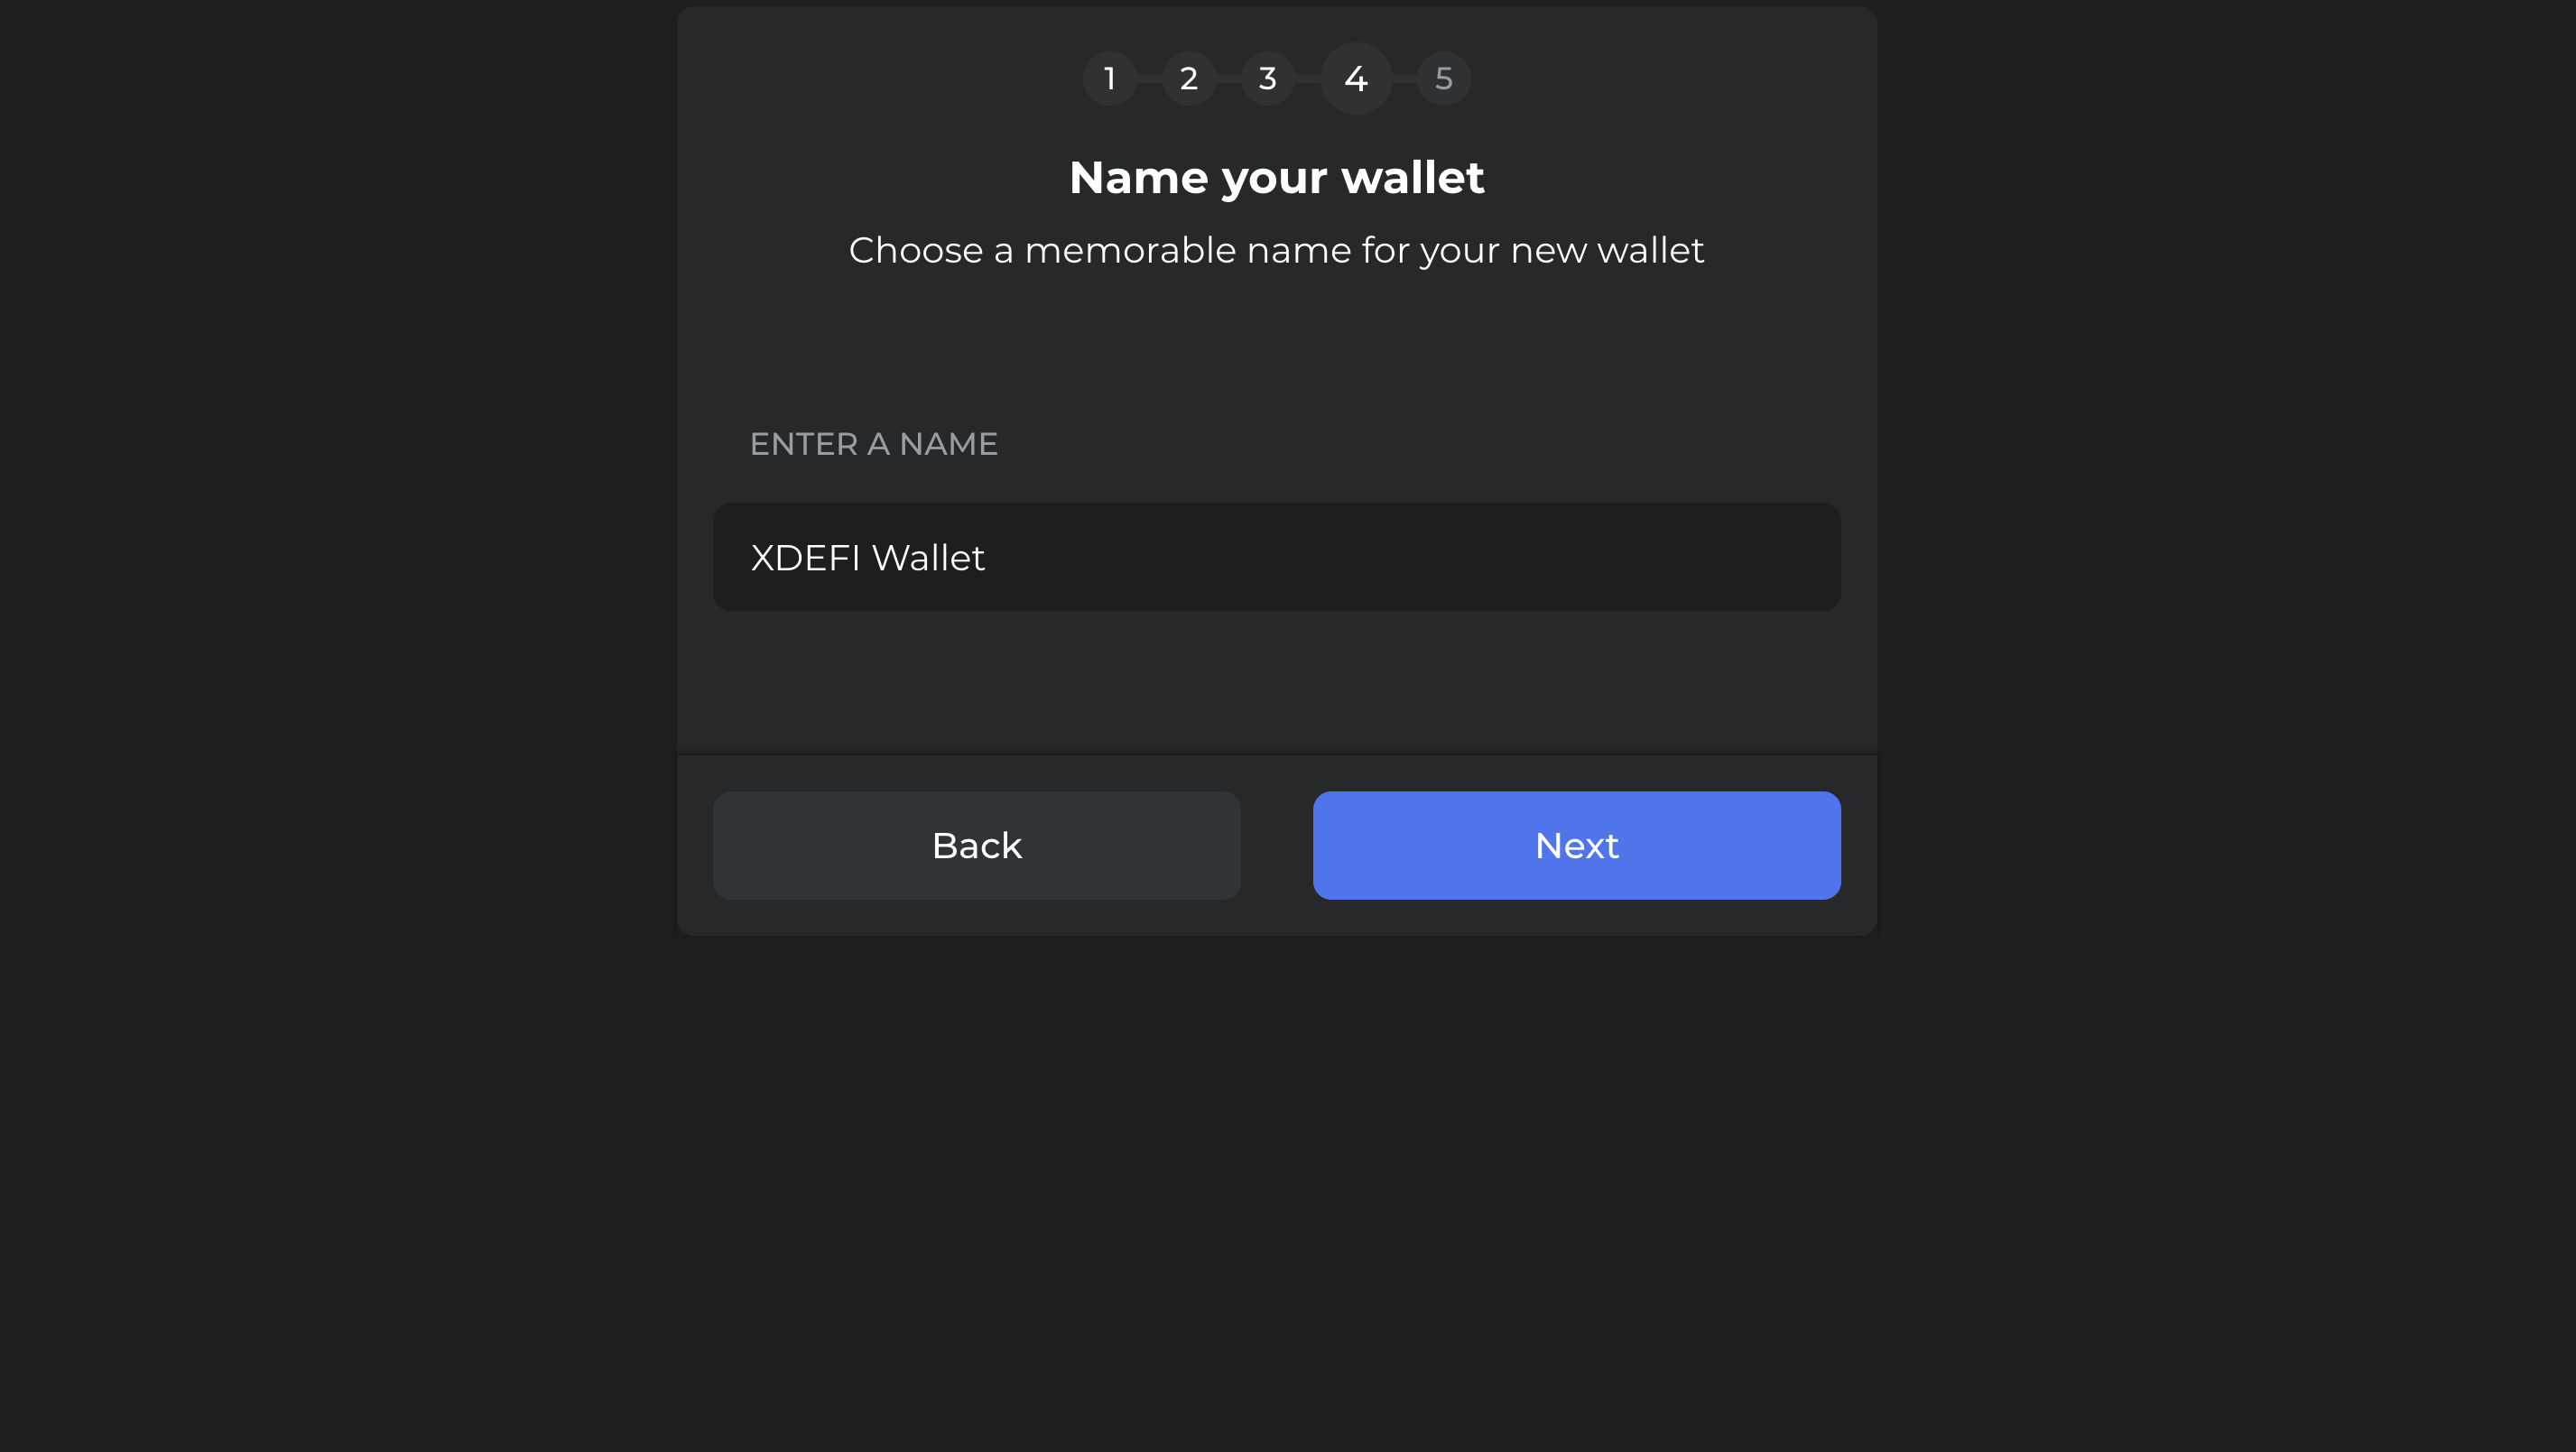Click the "Choose a memorable name" subtitle
The height and width of the screenshot is (1452, 2576).
(1276, 250)
